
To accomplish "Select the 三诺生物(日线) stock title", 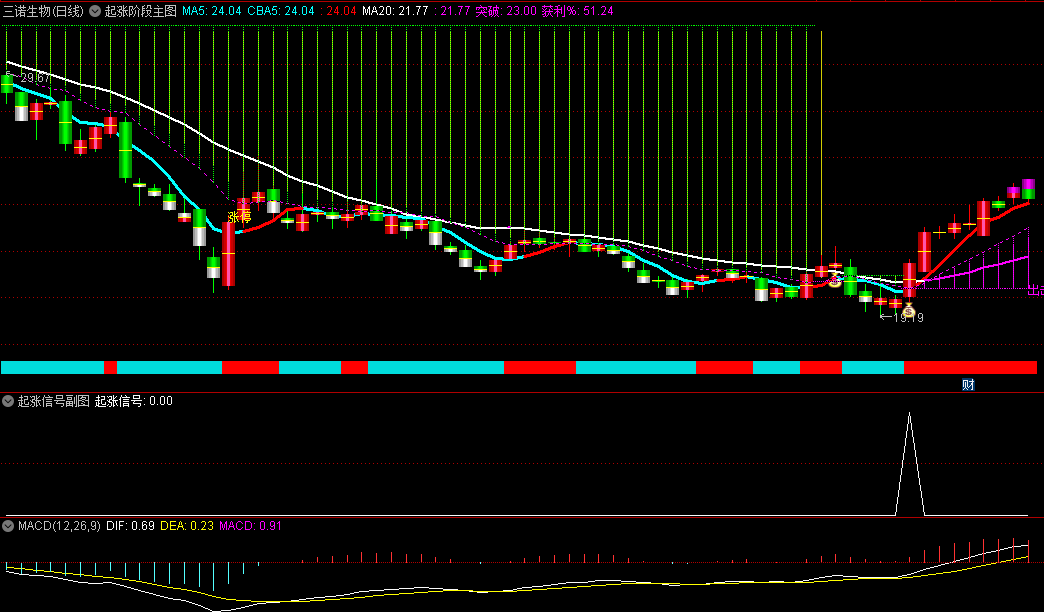I will click(x=44, y=11).
